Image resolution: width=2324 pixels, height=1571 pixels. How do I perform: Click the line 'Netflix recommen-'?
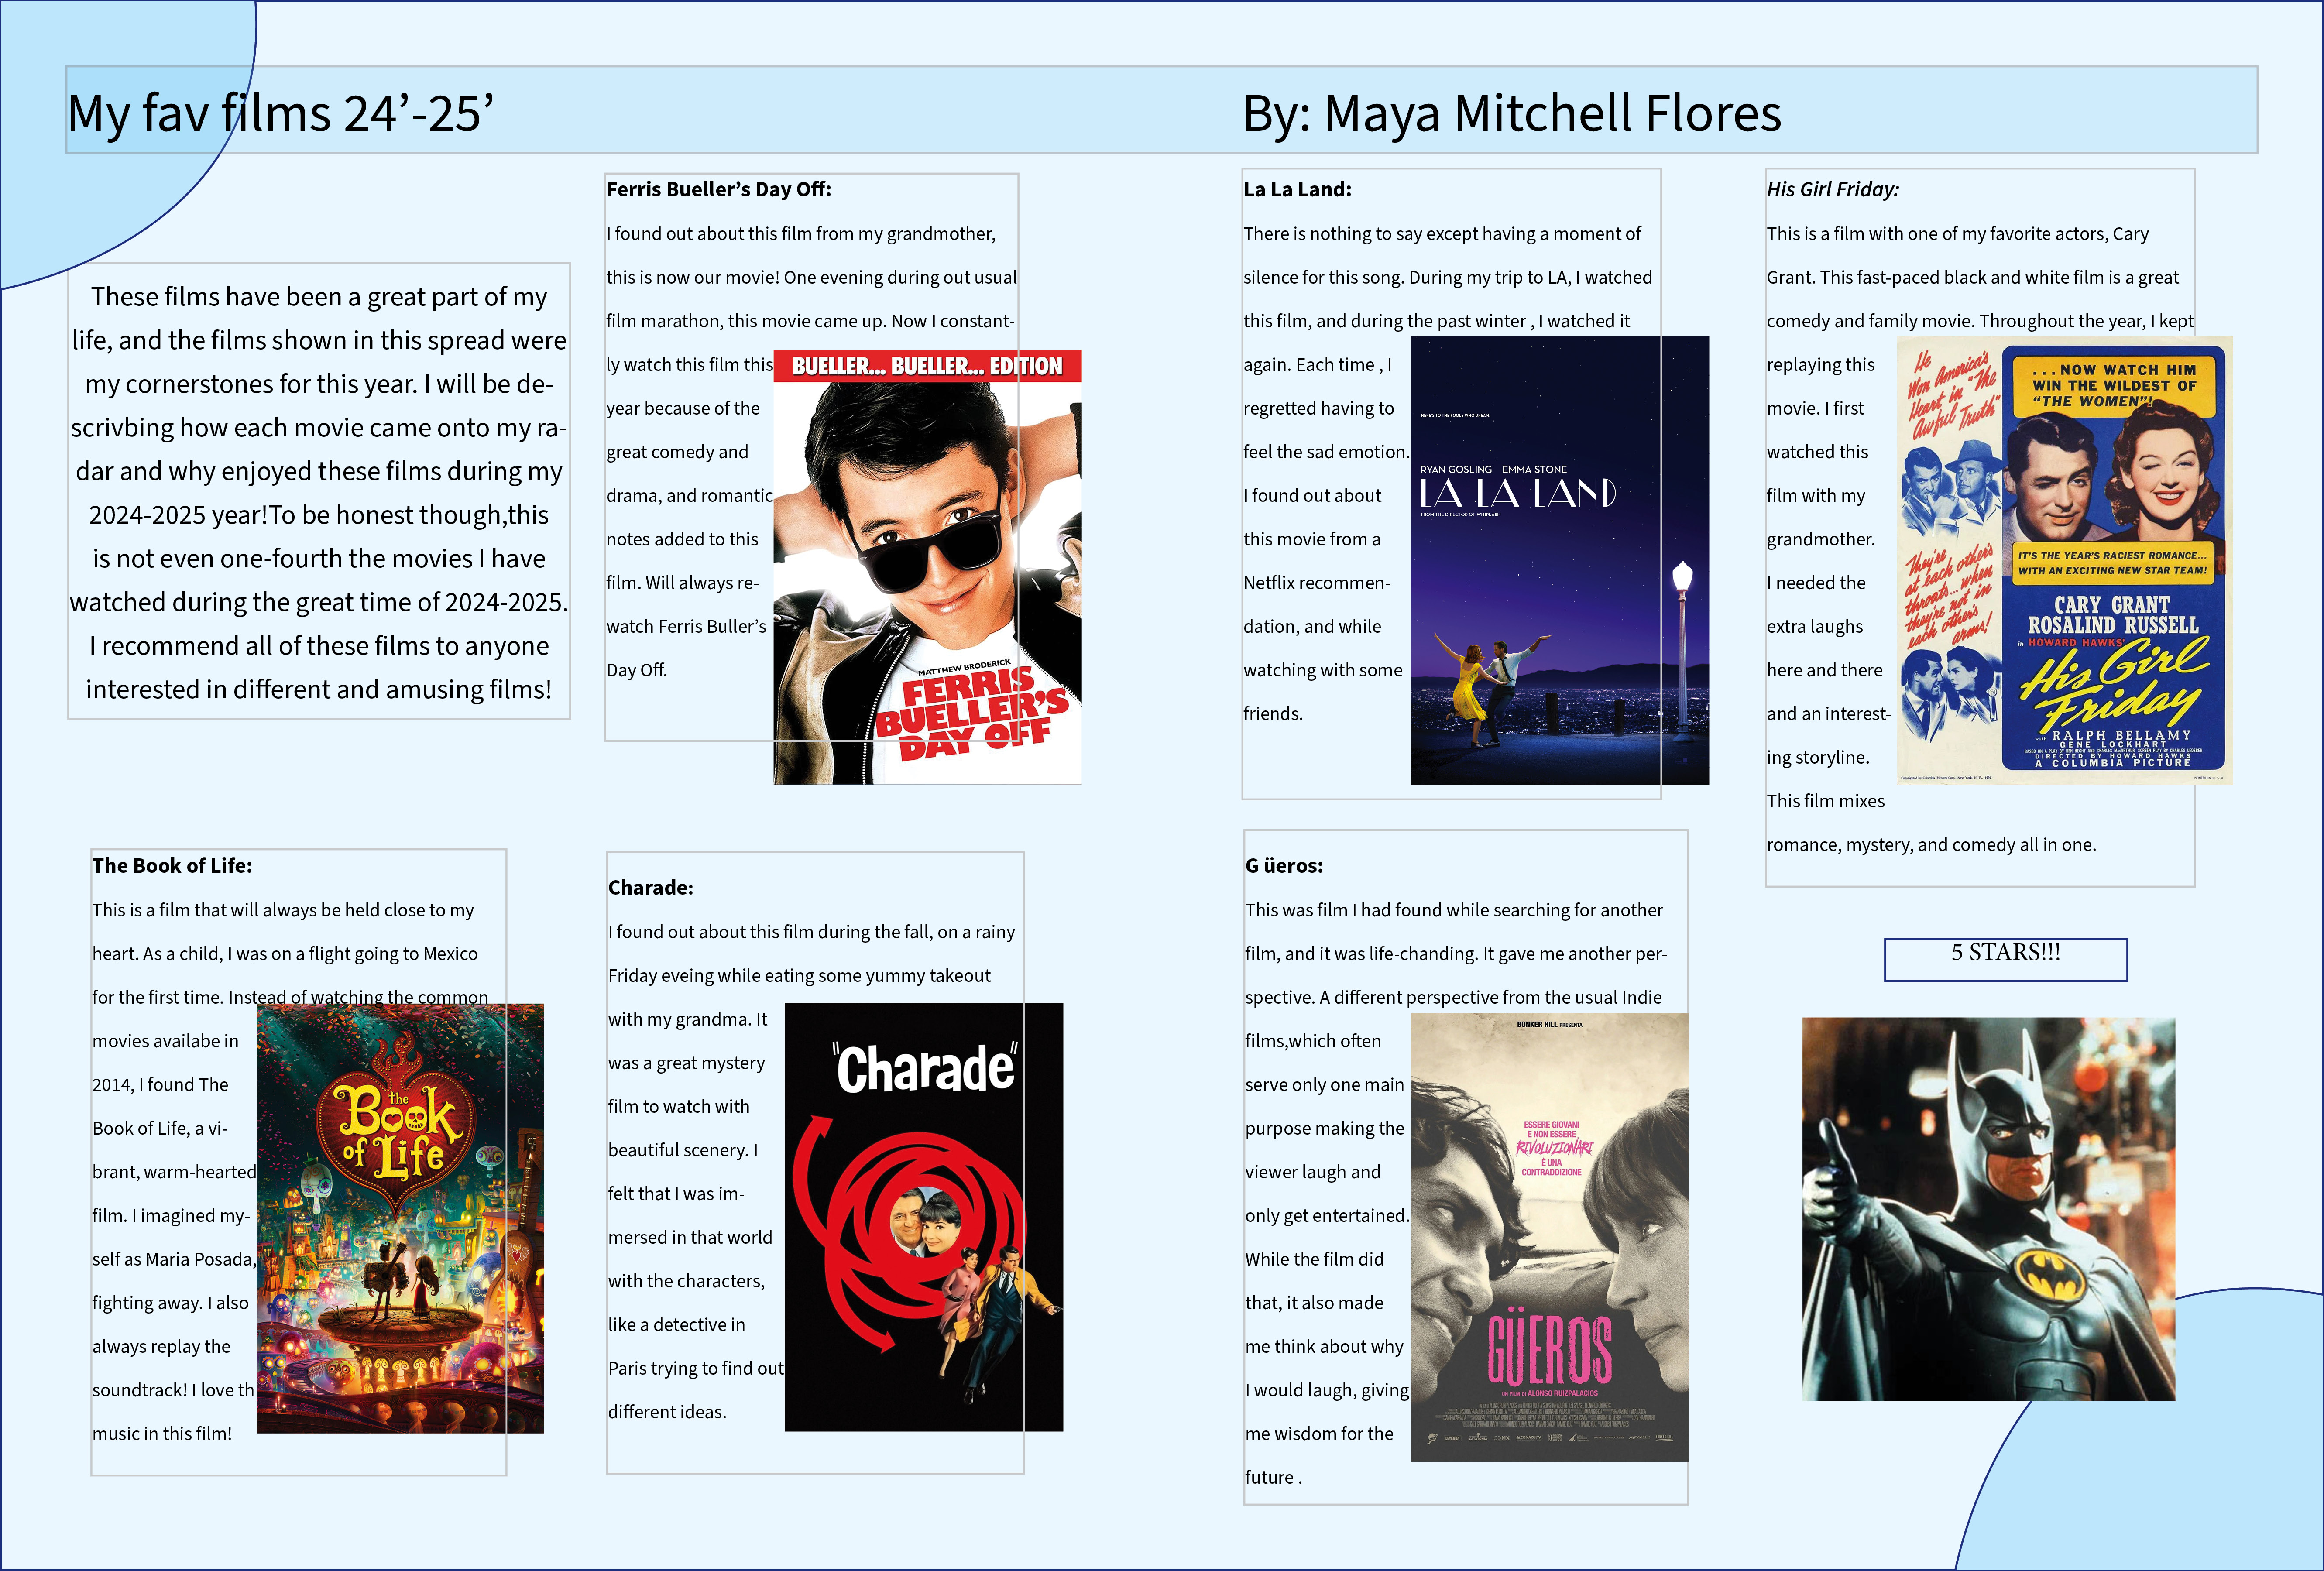point(1317,583)
